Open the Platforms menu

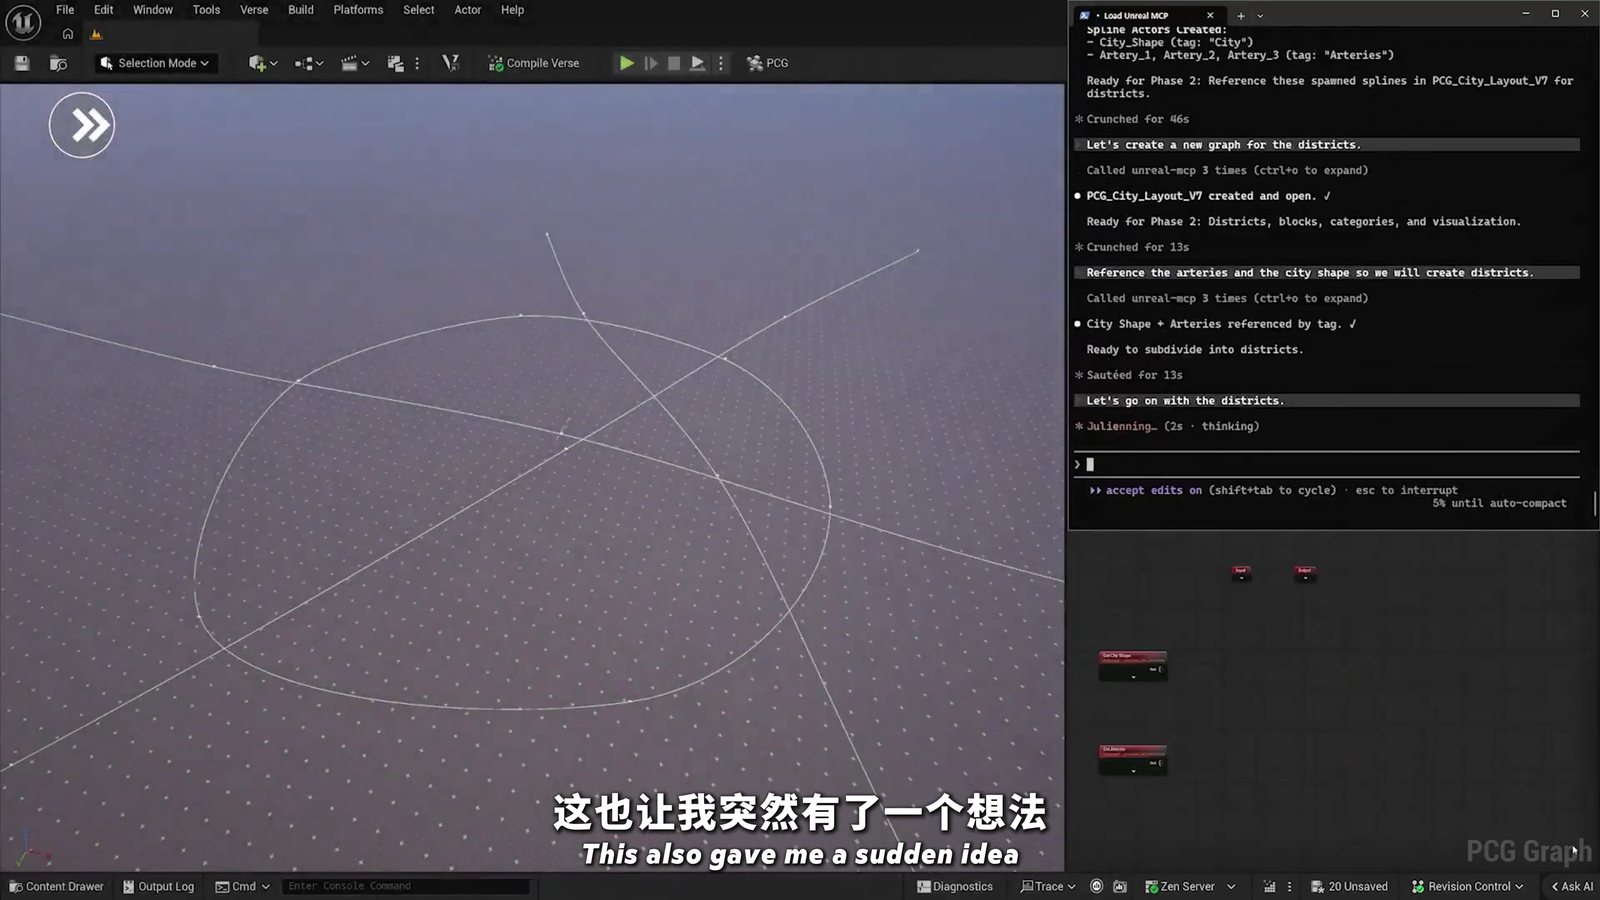[x=358, y=10]
